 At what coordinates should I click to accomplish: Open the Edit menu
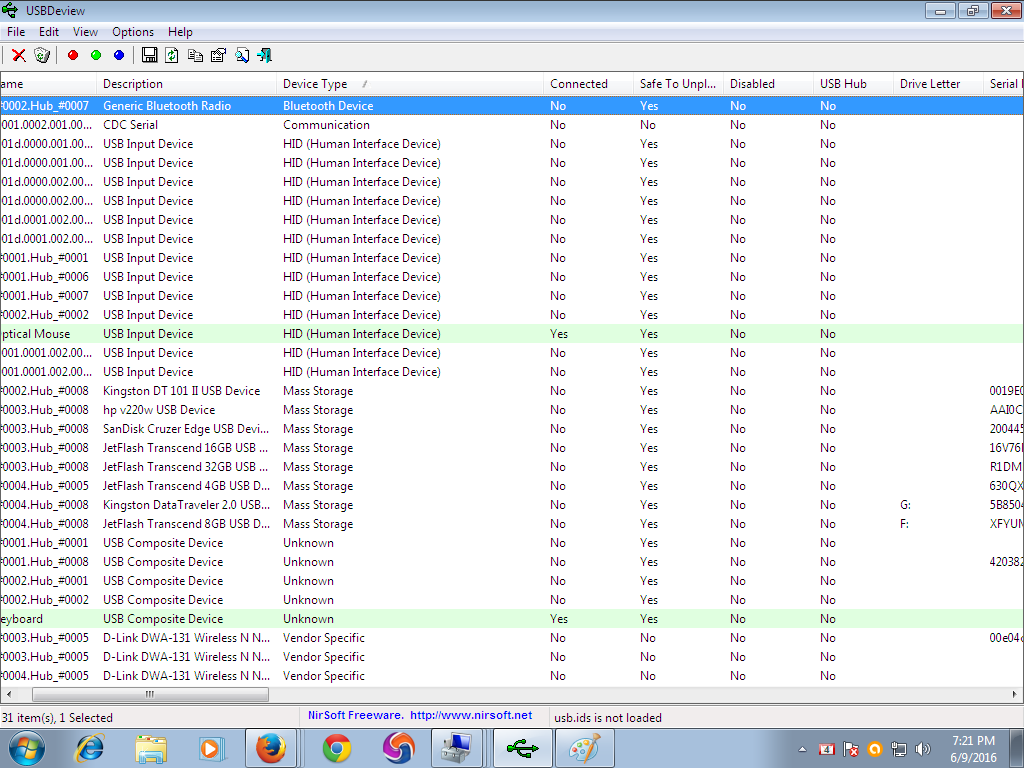pyautogui.click(x=49, y=32)
